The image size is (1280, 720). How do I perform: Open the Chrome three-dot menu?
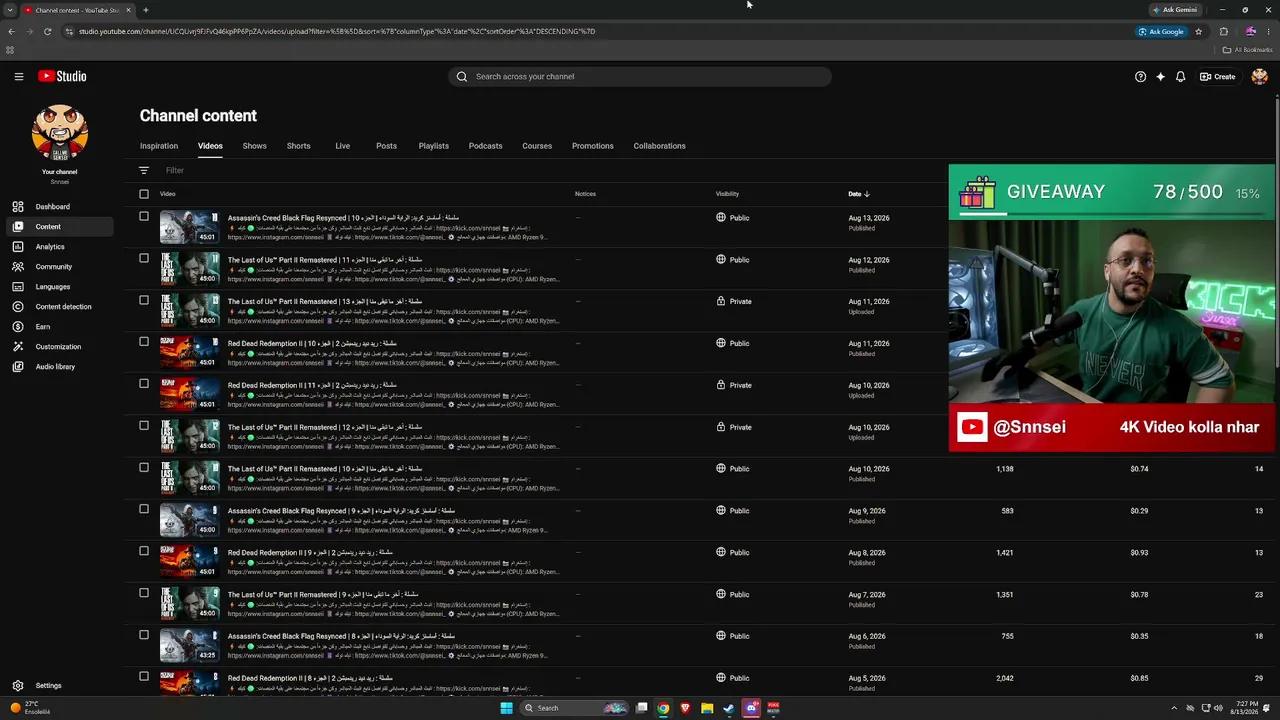click(1268, 31)
